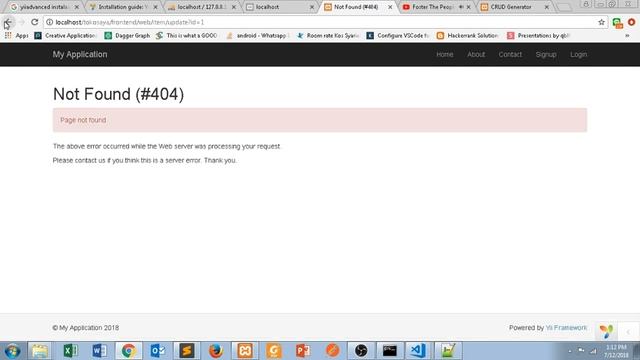Screen dimensions: 640x360
Task: Open the About page from navbar
Action: pyautogui.click(x=476, y=54)
